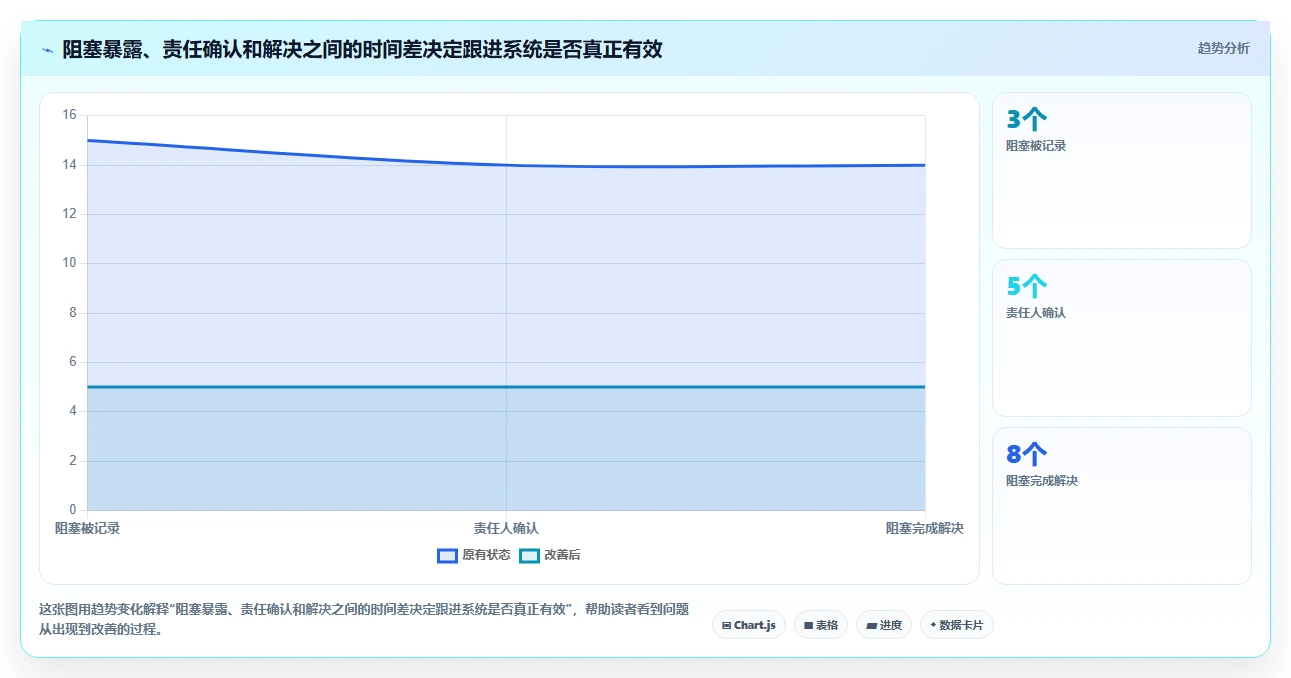The width and height of the screenshot is (1291, 678).
Task: Click the y-axis value 0
Action: [x=73, y=510]
